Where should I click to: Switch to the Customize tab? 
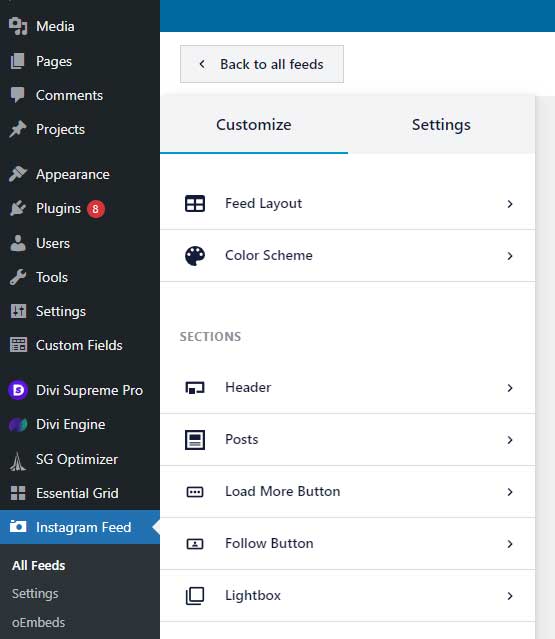(254, 125)
